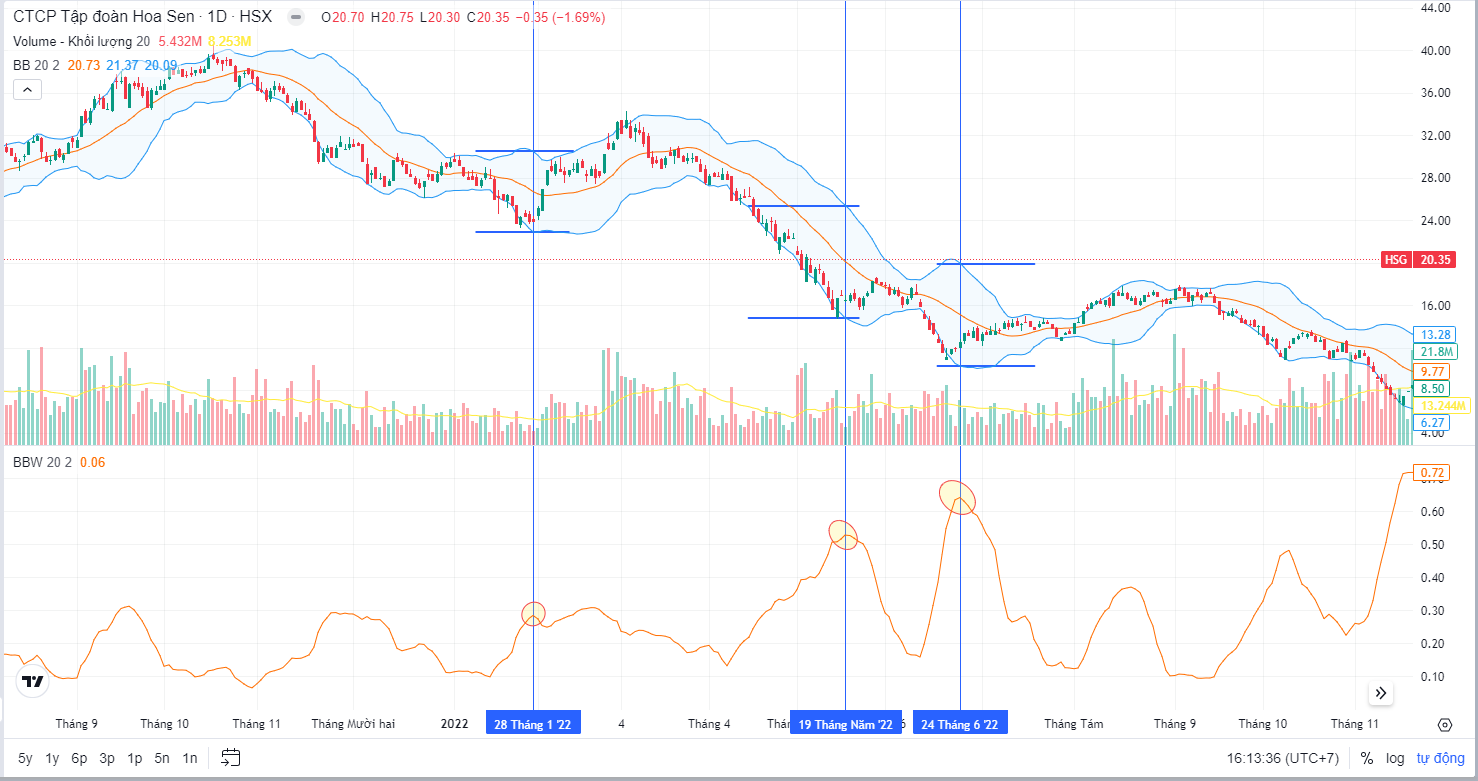Image resolution: width=1478 pixels, height=781 pixels.
Task: Collapse the indicator legend with the chevron
Action: click(x=27, y=90)
